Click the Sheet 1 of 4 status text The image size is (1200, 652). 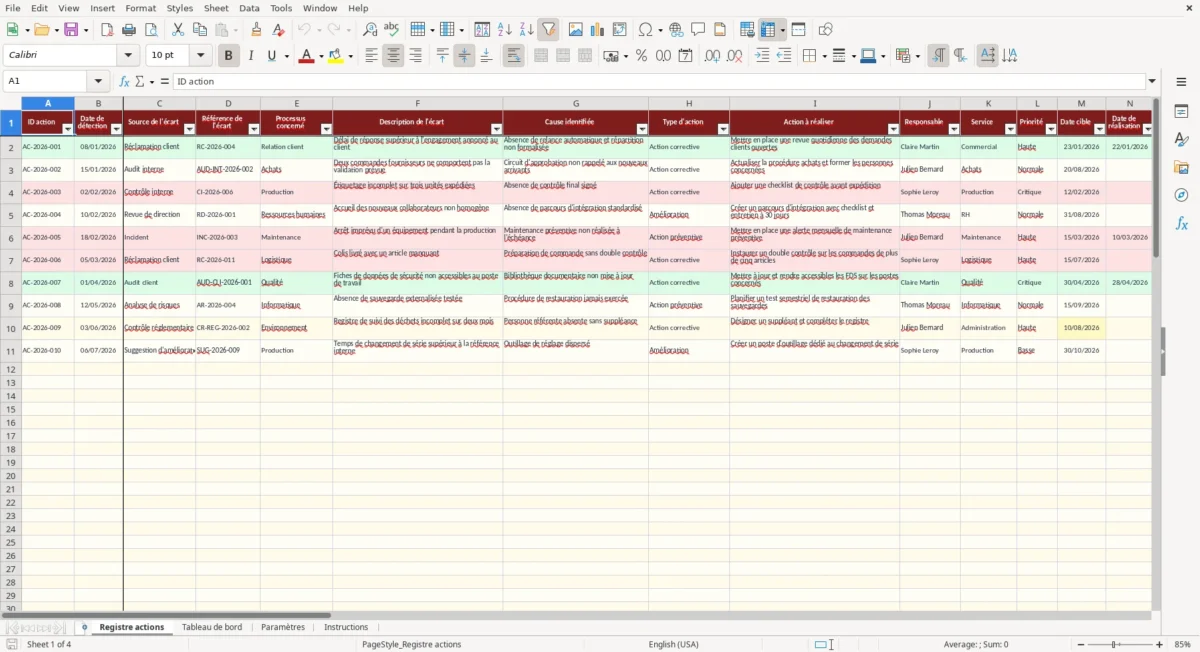[49, 644]
